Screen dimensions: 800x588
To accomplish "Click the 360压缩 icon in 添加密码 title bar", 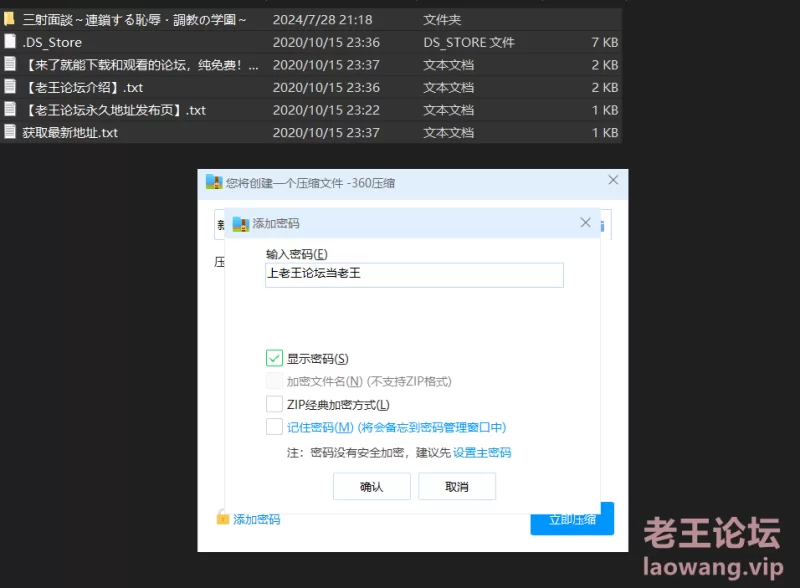I will click(240, 224).
